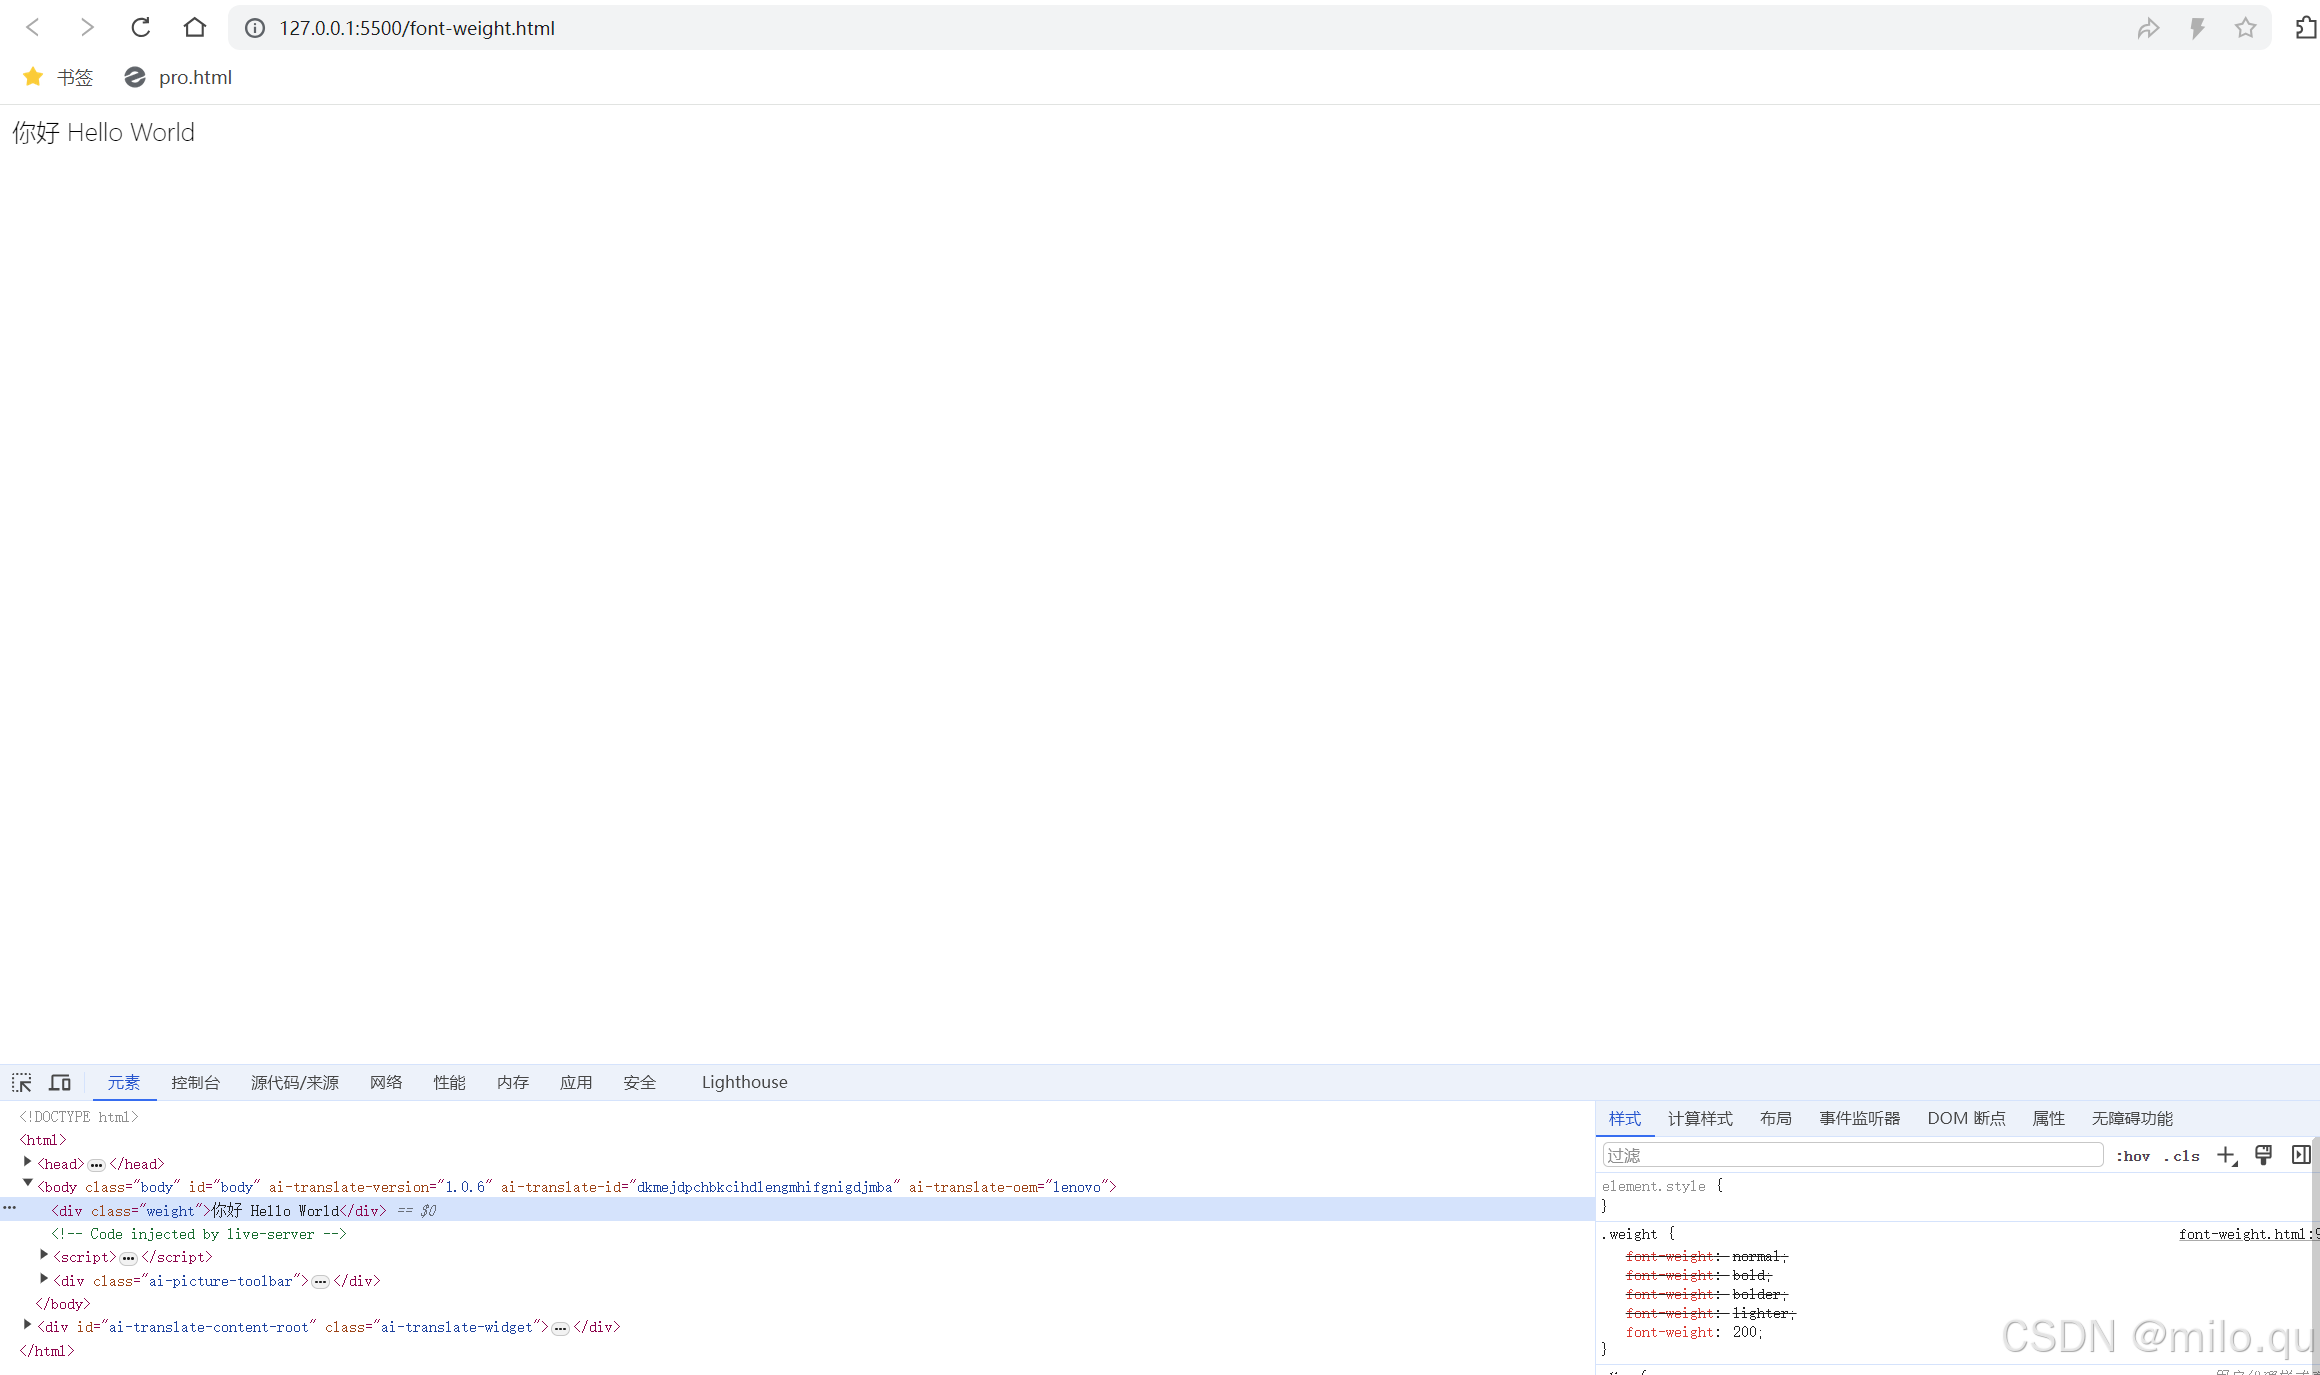Open 性能 tab
Screen dimensions: 2320x1375
click(x=449, y=1082)
